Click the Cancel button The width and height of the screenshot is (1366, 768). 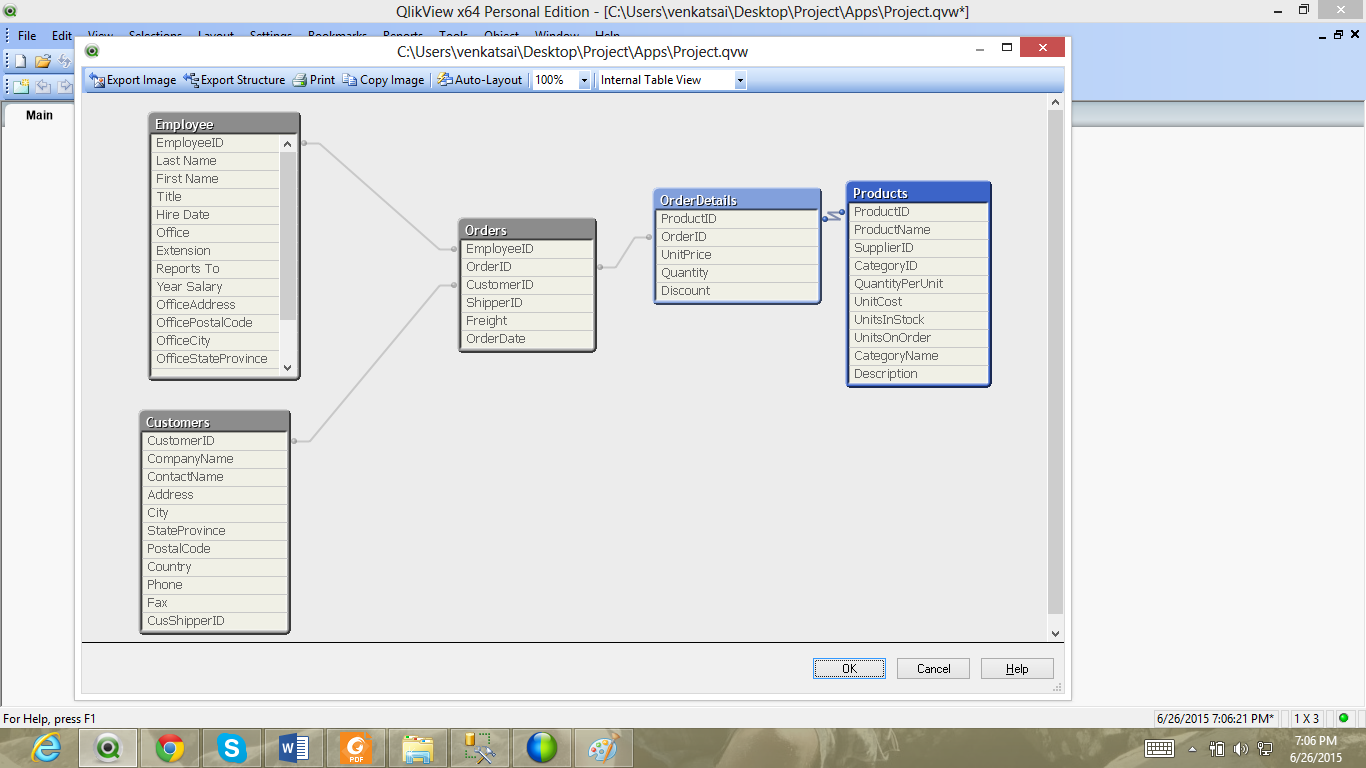933,669
